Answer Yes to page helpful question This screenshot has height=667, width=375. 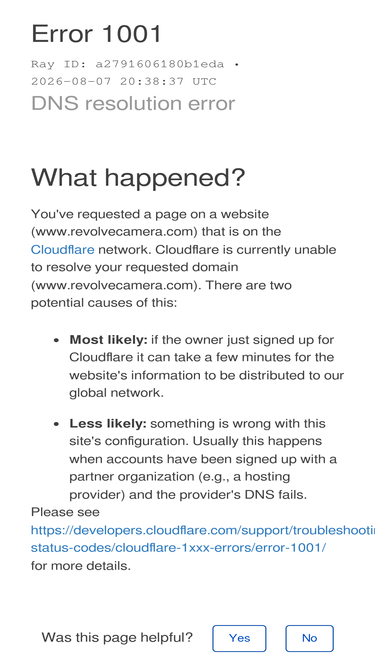point(239,638)
